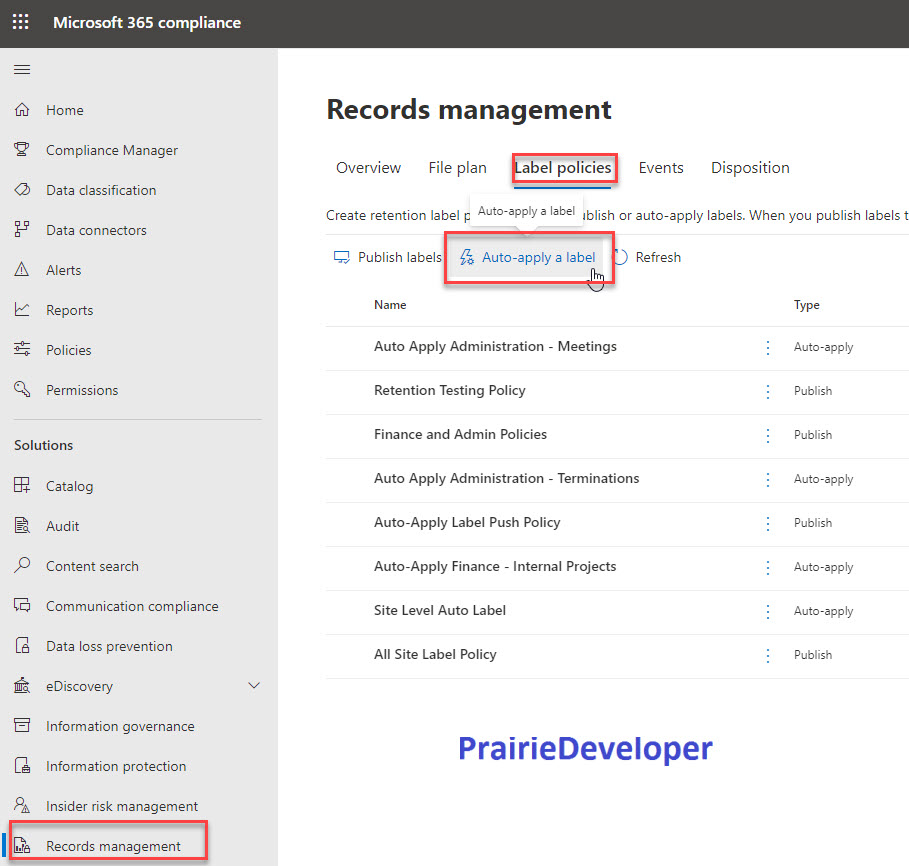This screenshot has height=866, width=909.
Task: Collapse navigation with the hamburger menu icon
Action: pos(22,70)
